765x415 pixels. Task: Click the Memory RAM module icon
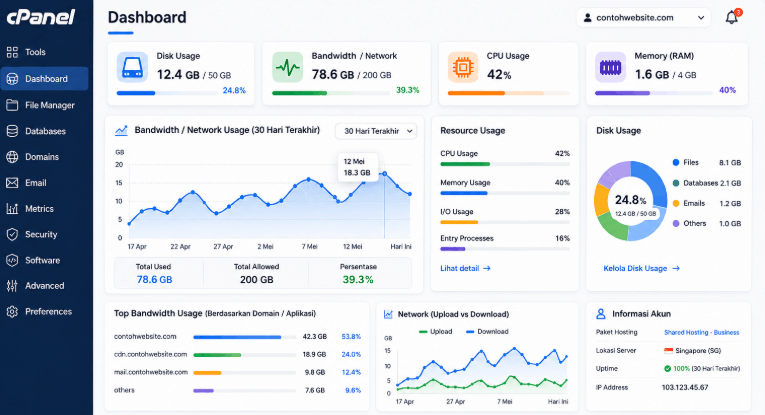[610, 67]
